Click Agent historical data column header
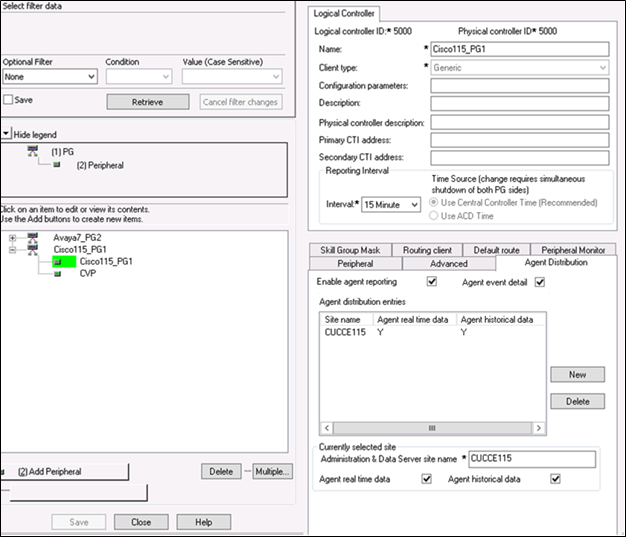Image resolution: width=626 pixels, height=537 pixels. tap(501, 319)
